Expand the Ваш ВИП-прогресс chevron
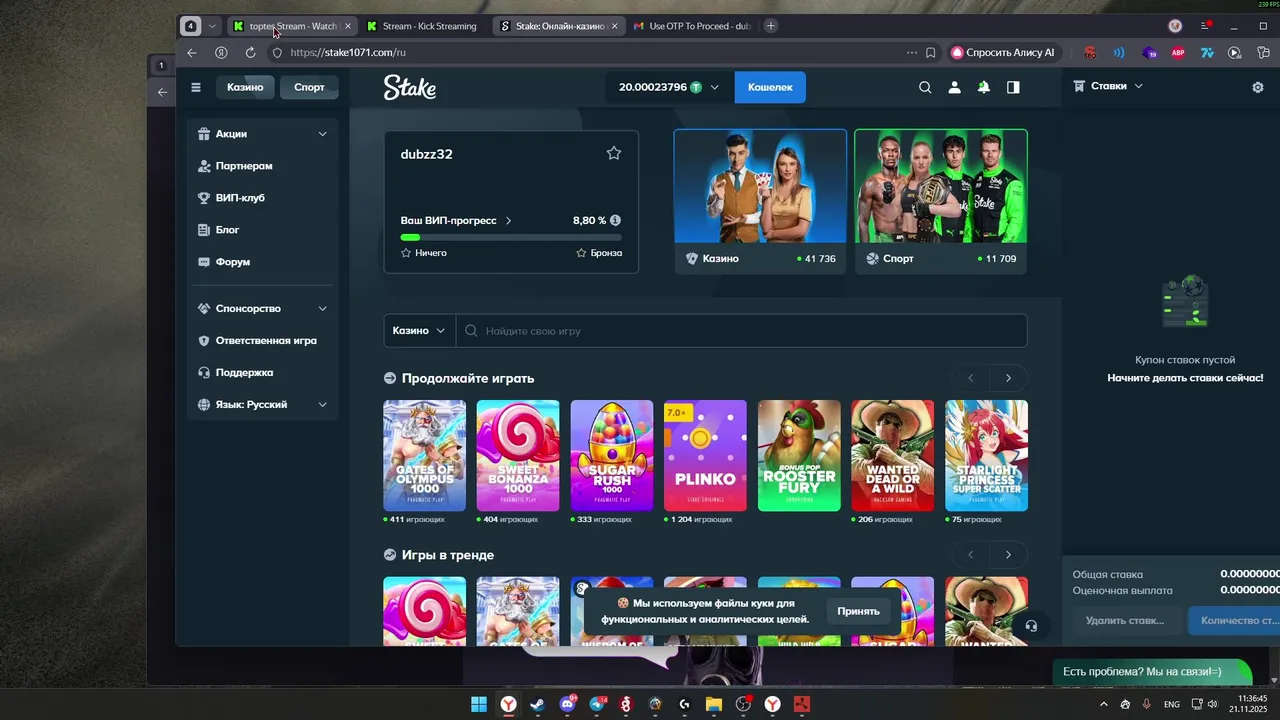Viewport: 1280px width, 720px height. 508,221
